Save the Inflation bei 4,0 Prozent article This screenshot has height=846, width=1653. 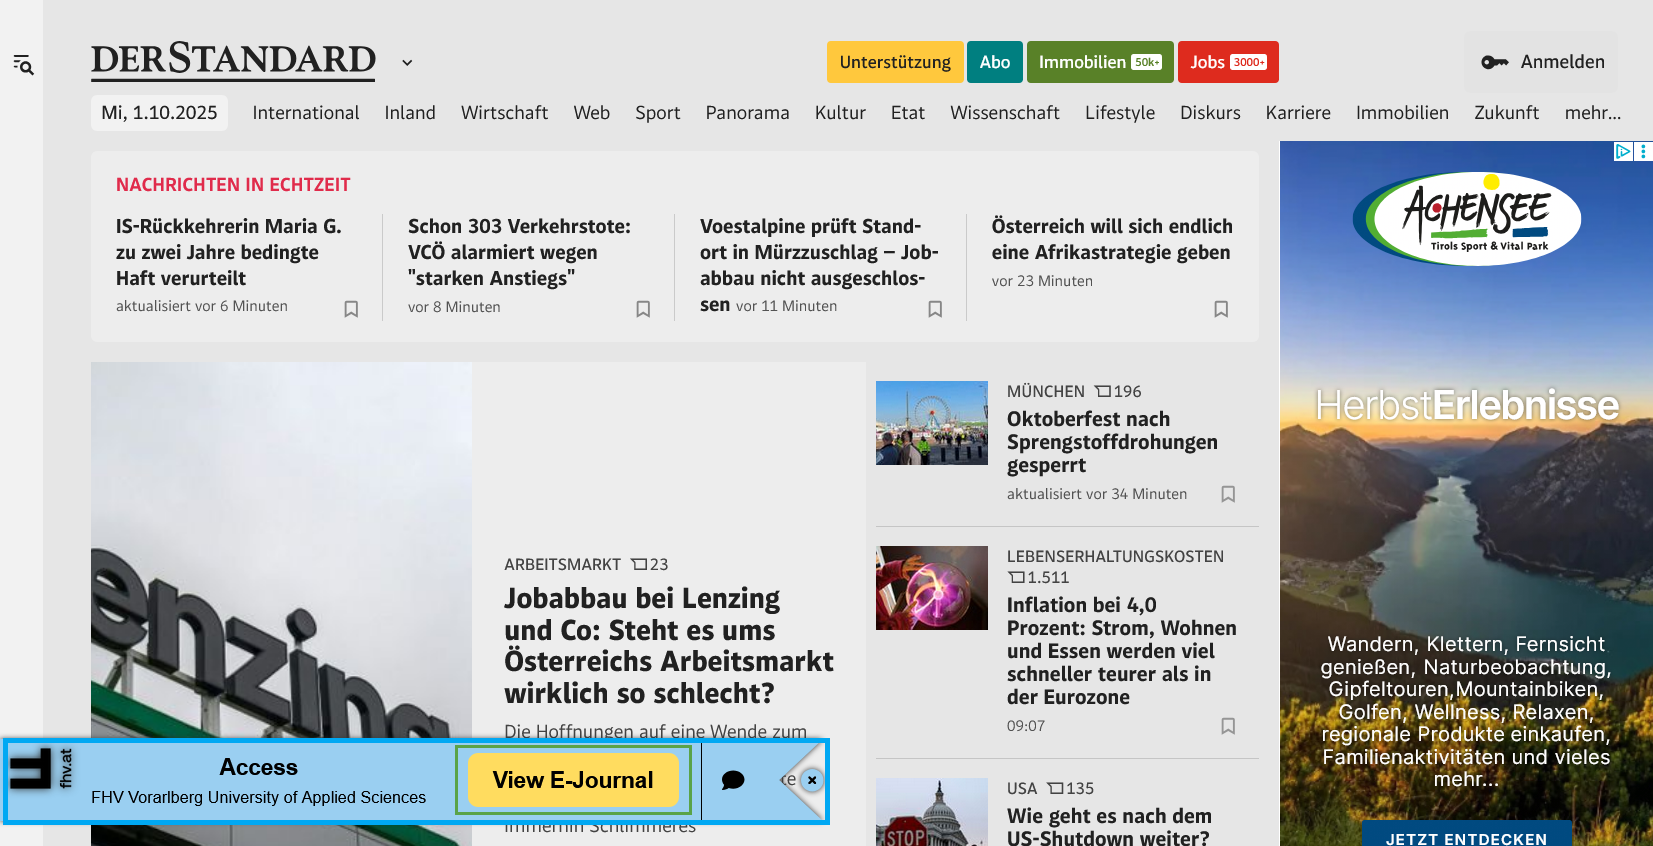click(1228, 726)
